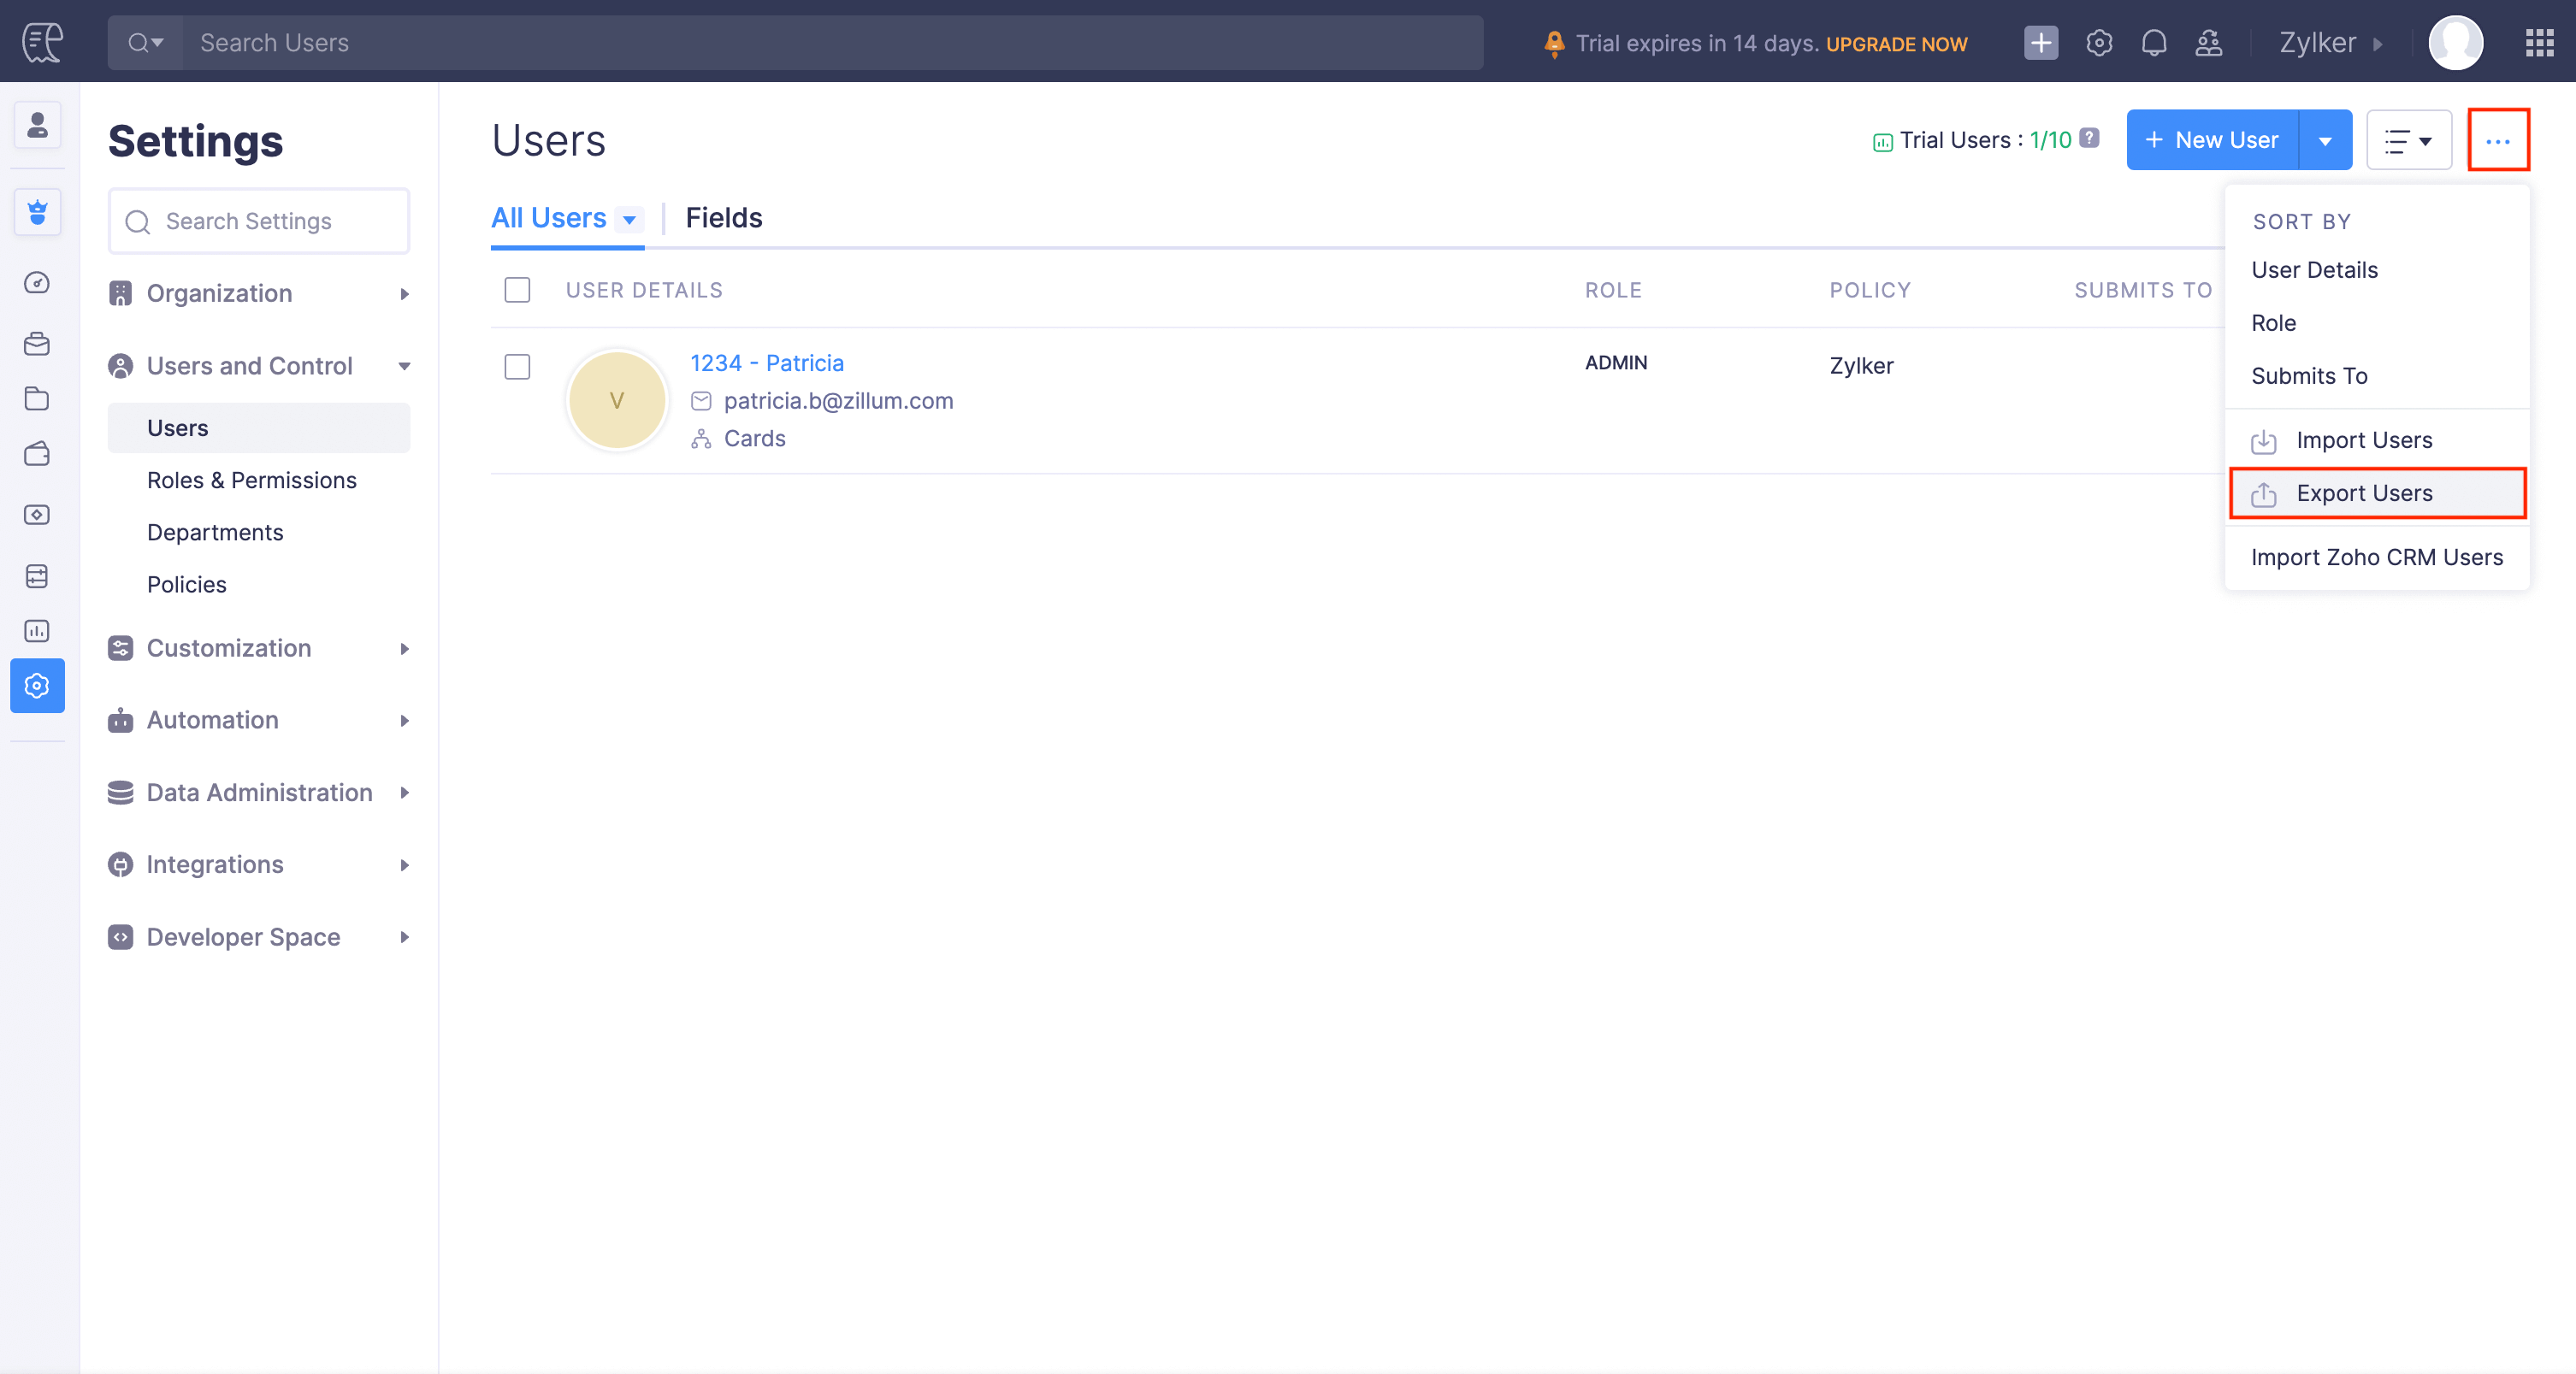Open the notifications bell icon
The height and width of the screenshot is (1374, 2576).
point(2154,42)
